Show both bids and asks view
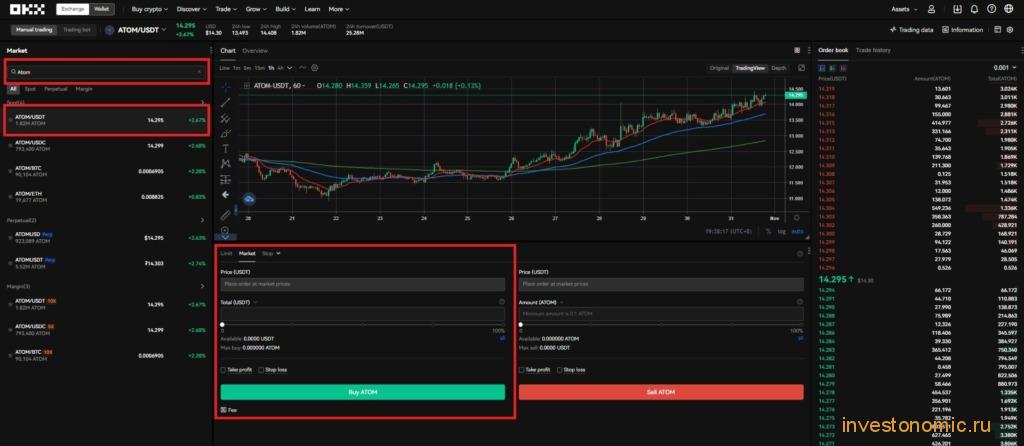 pos(822,68)
